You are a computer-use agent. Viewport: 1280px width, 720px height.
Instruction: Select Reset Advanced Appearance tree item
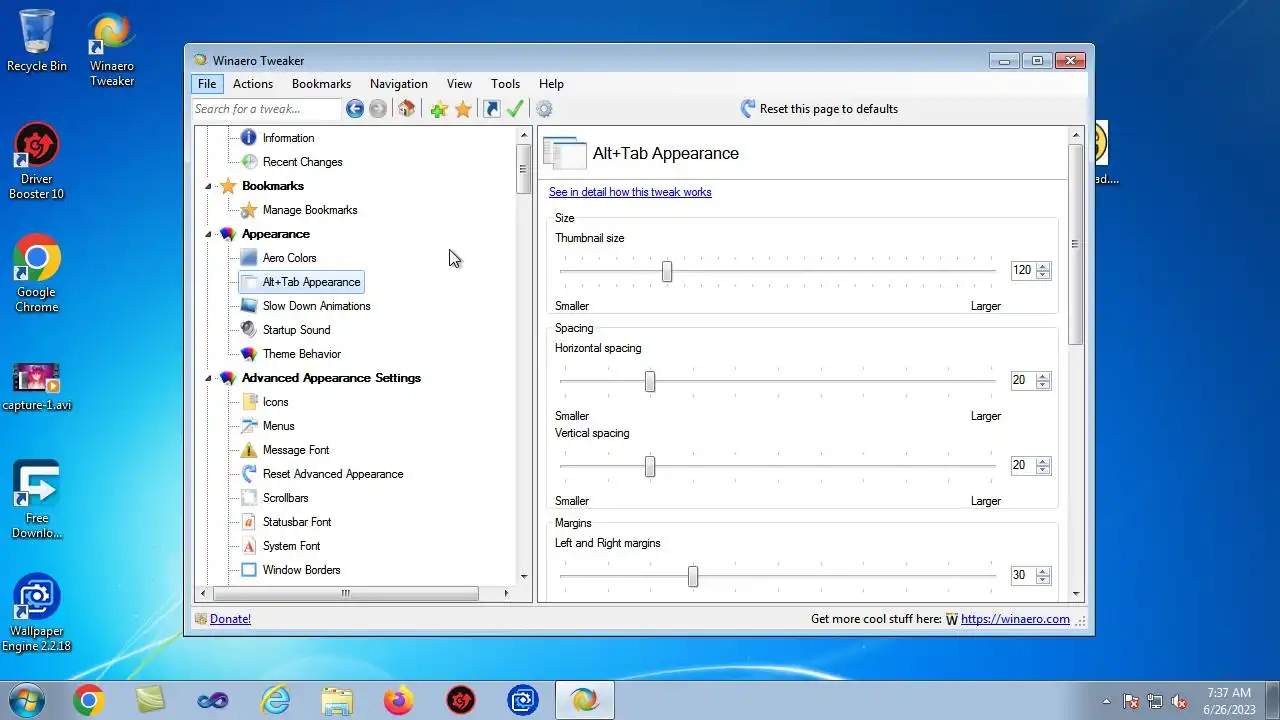[x=333, y=474]
